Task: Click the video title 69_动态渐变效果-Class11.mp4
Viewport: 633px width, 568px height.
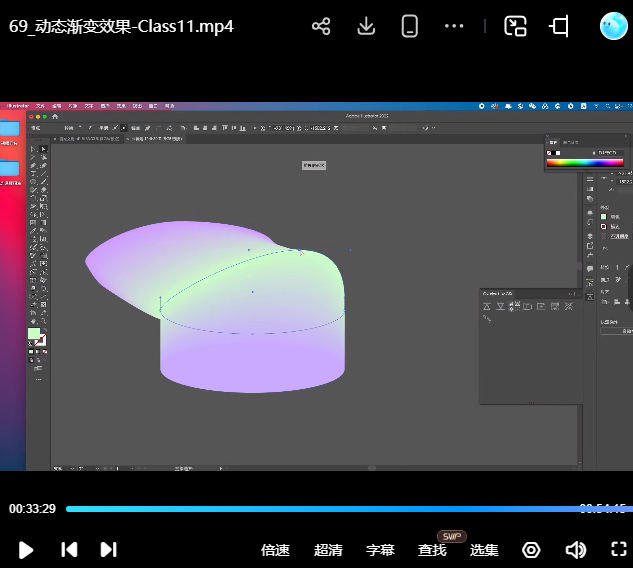Action: click(x=121, y=27)
